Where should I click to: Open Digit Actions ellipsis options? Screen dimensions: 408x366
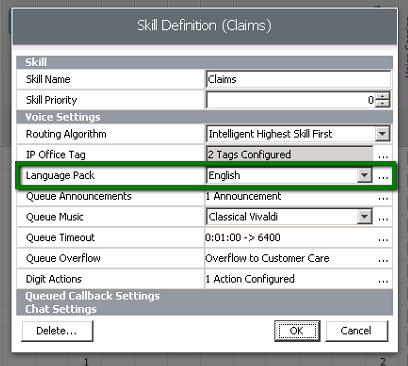383,280
